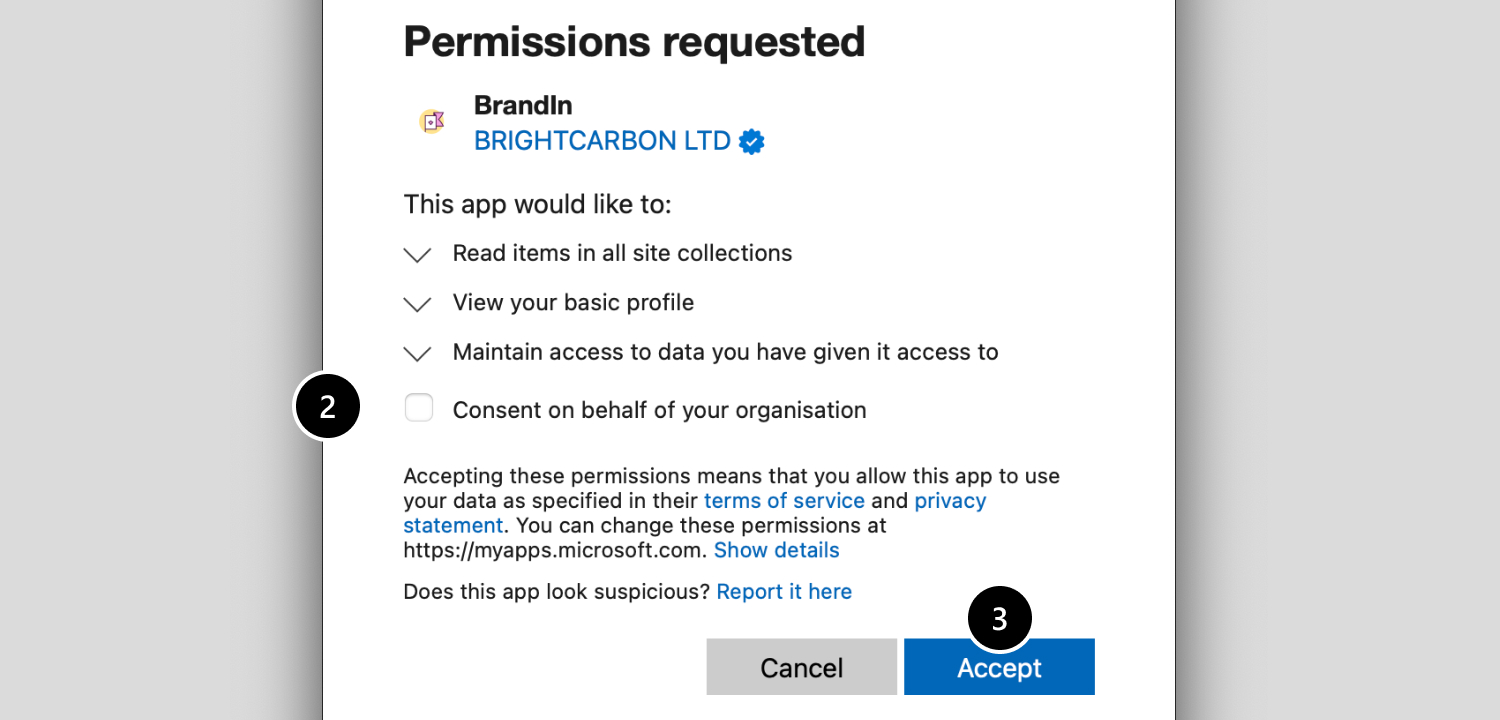1500x720 pixels.
Task: Report suspicious app via 'Report it here'
Action: 784,592
